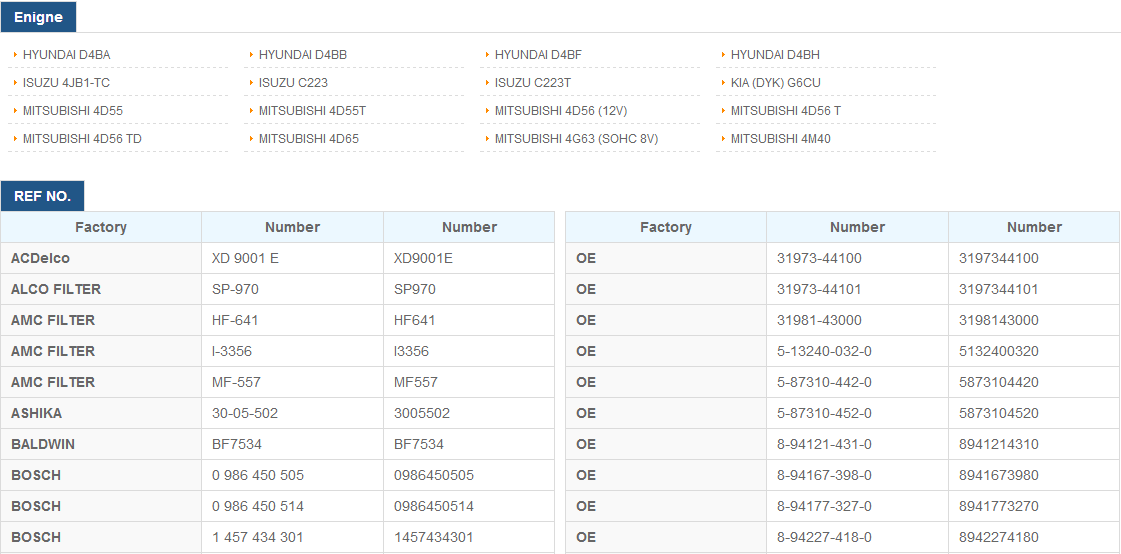Open the MITSUBISHI 4D65 engine link

[309, 138]
